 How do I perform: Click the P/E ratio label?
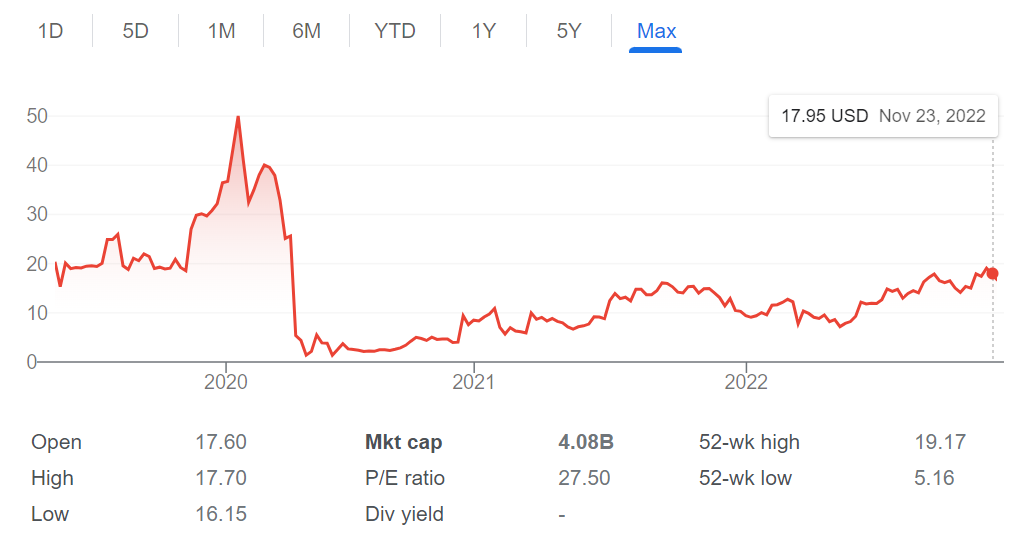[405, 478]
